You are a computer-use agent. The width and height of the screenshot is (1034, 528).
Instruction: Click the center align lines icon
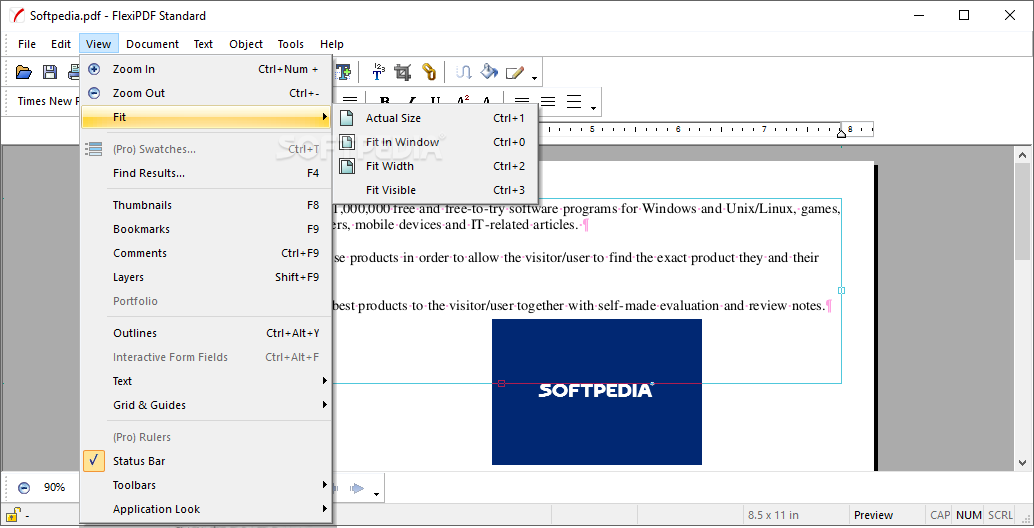point(548,102)
